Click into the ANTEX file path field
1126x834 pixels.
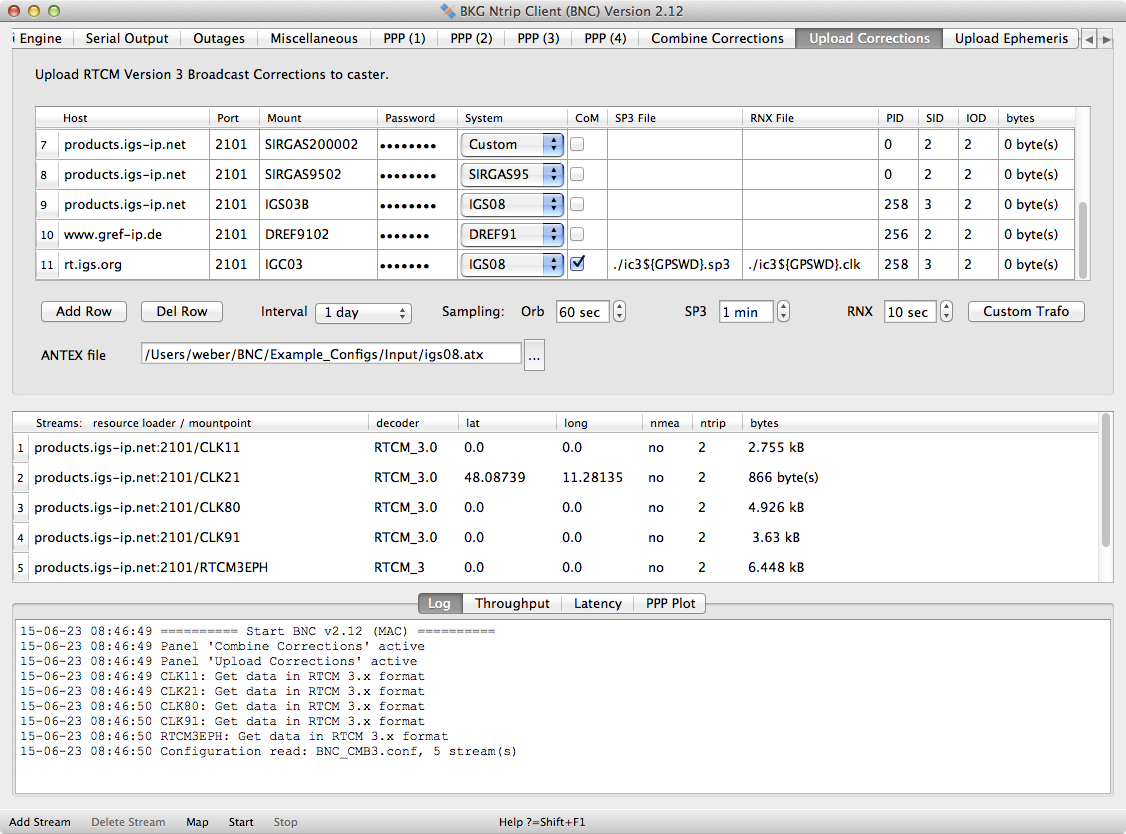331,354
